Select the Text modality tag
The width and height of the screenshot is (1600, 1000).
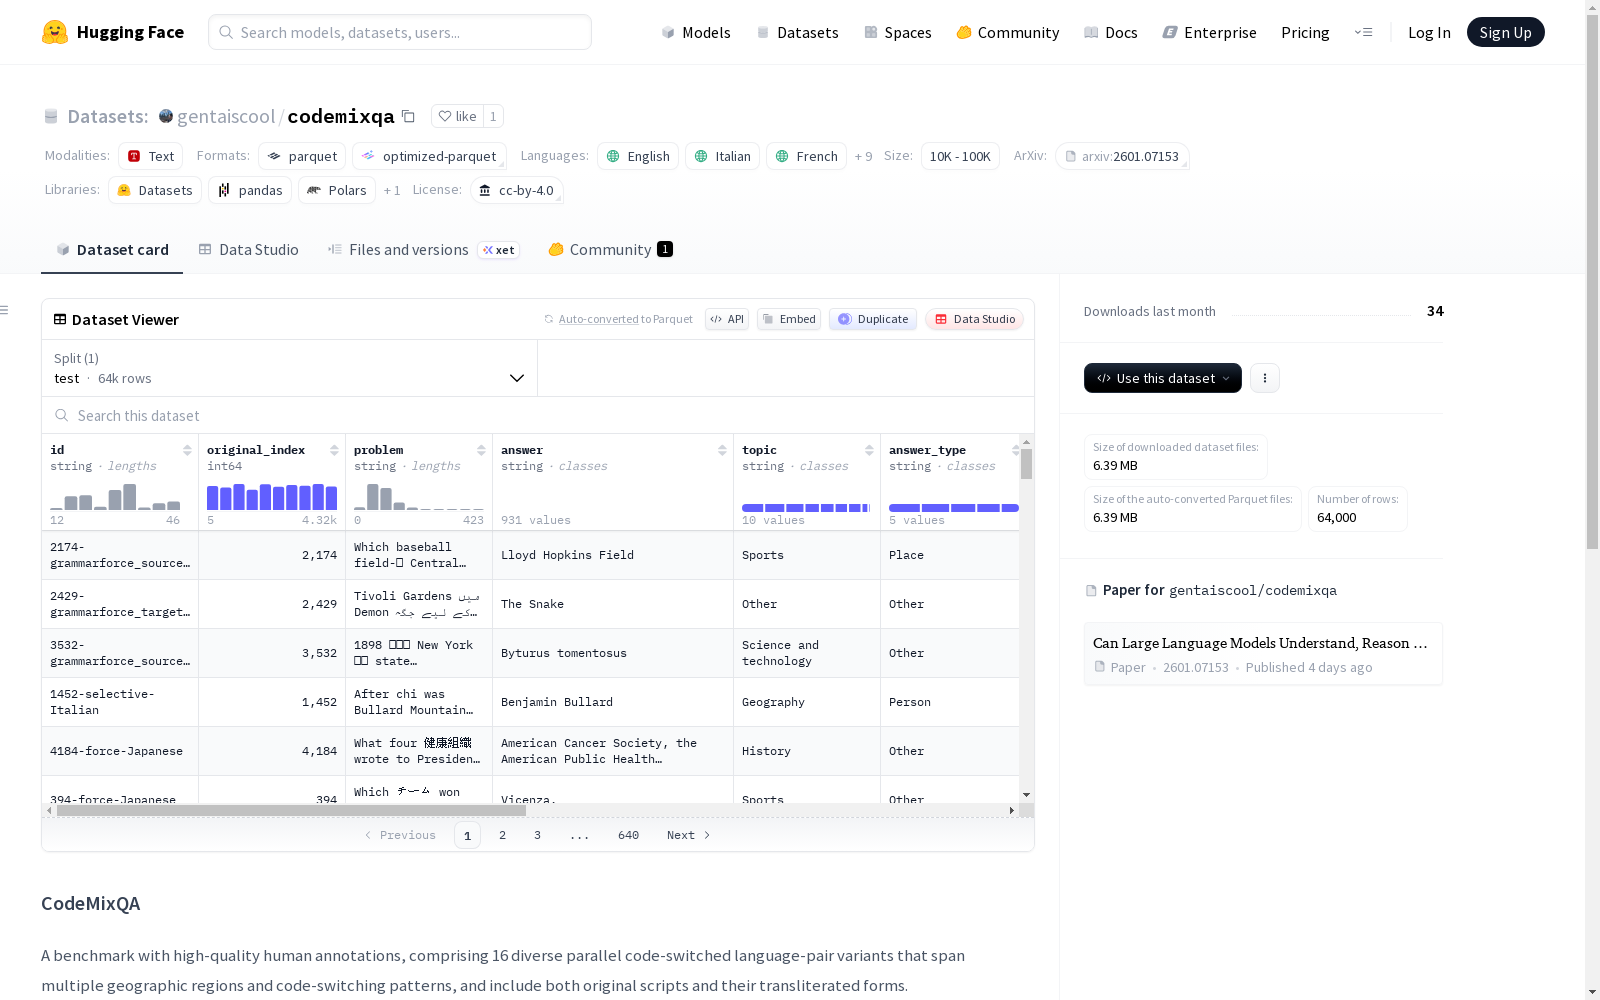coord(150,156)
